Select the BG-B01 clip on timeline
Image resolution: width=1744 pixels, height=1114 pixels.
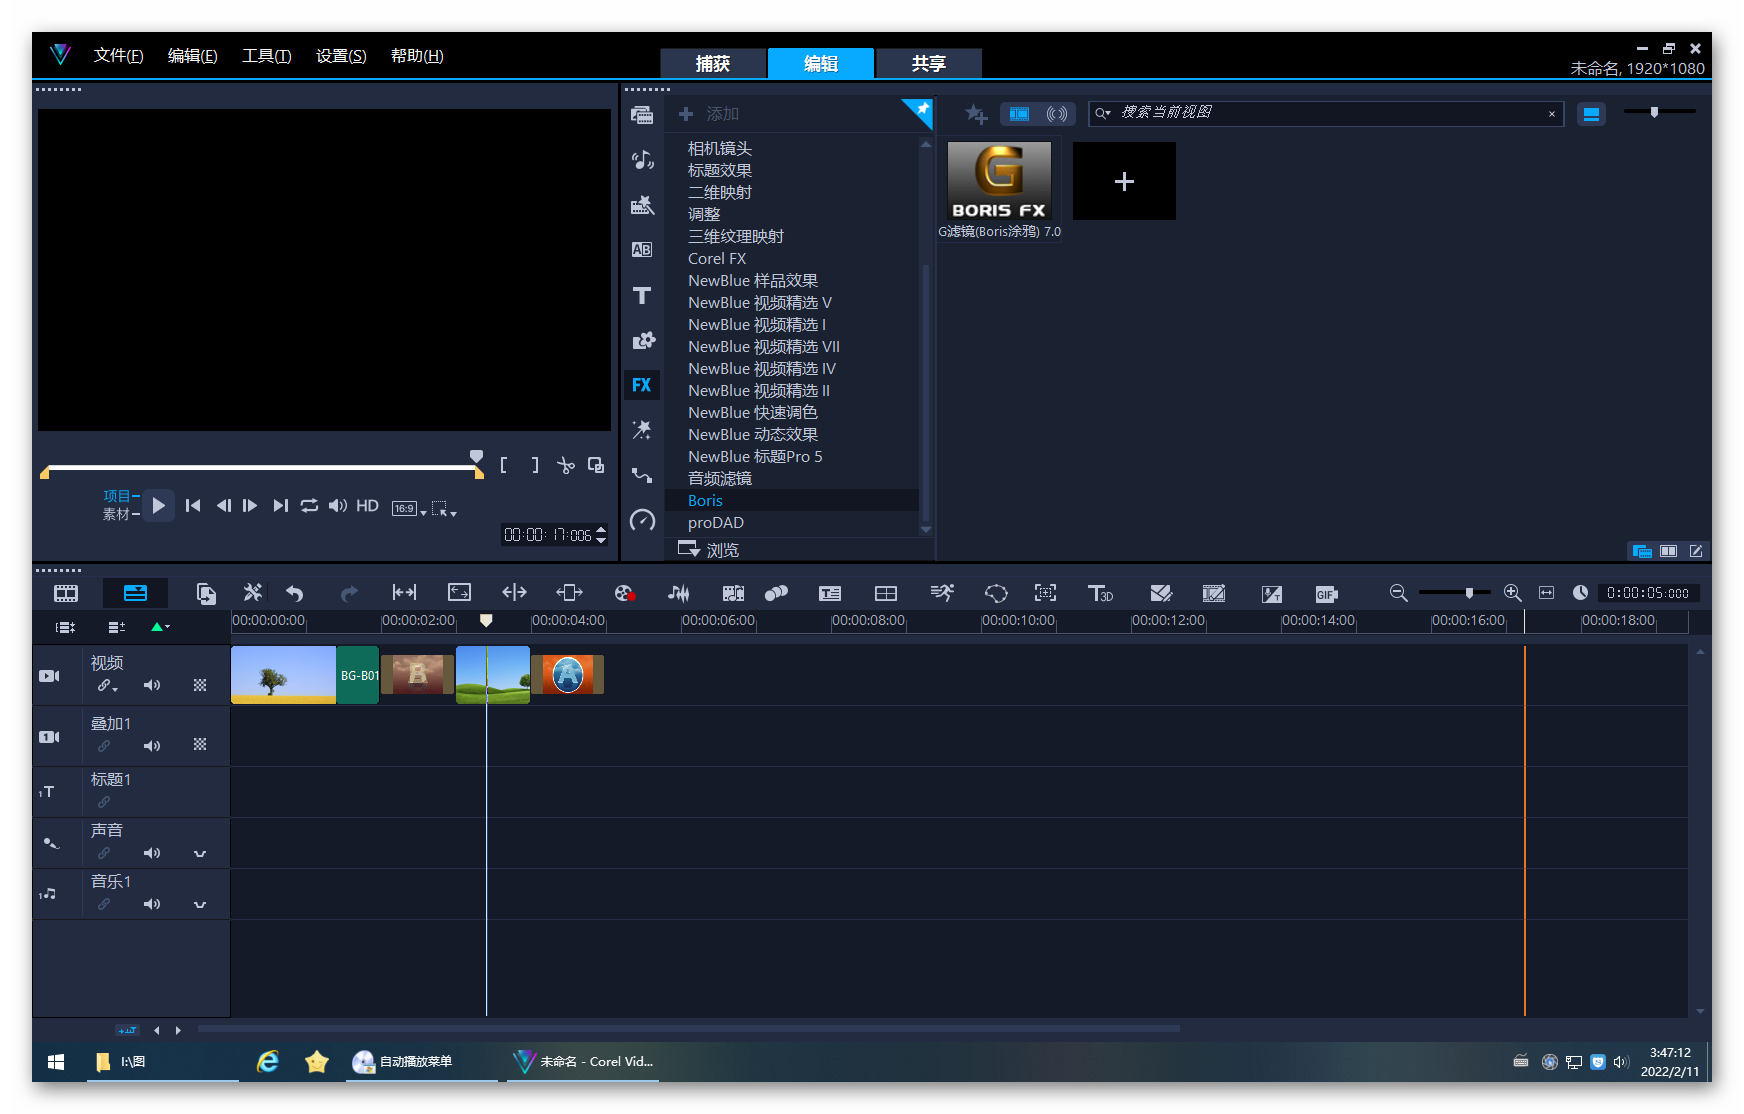pyautogui.click(x=358, y=675)
